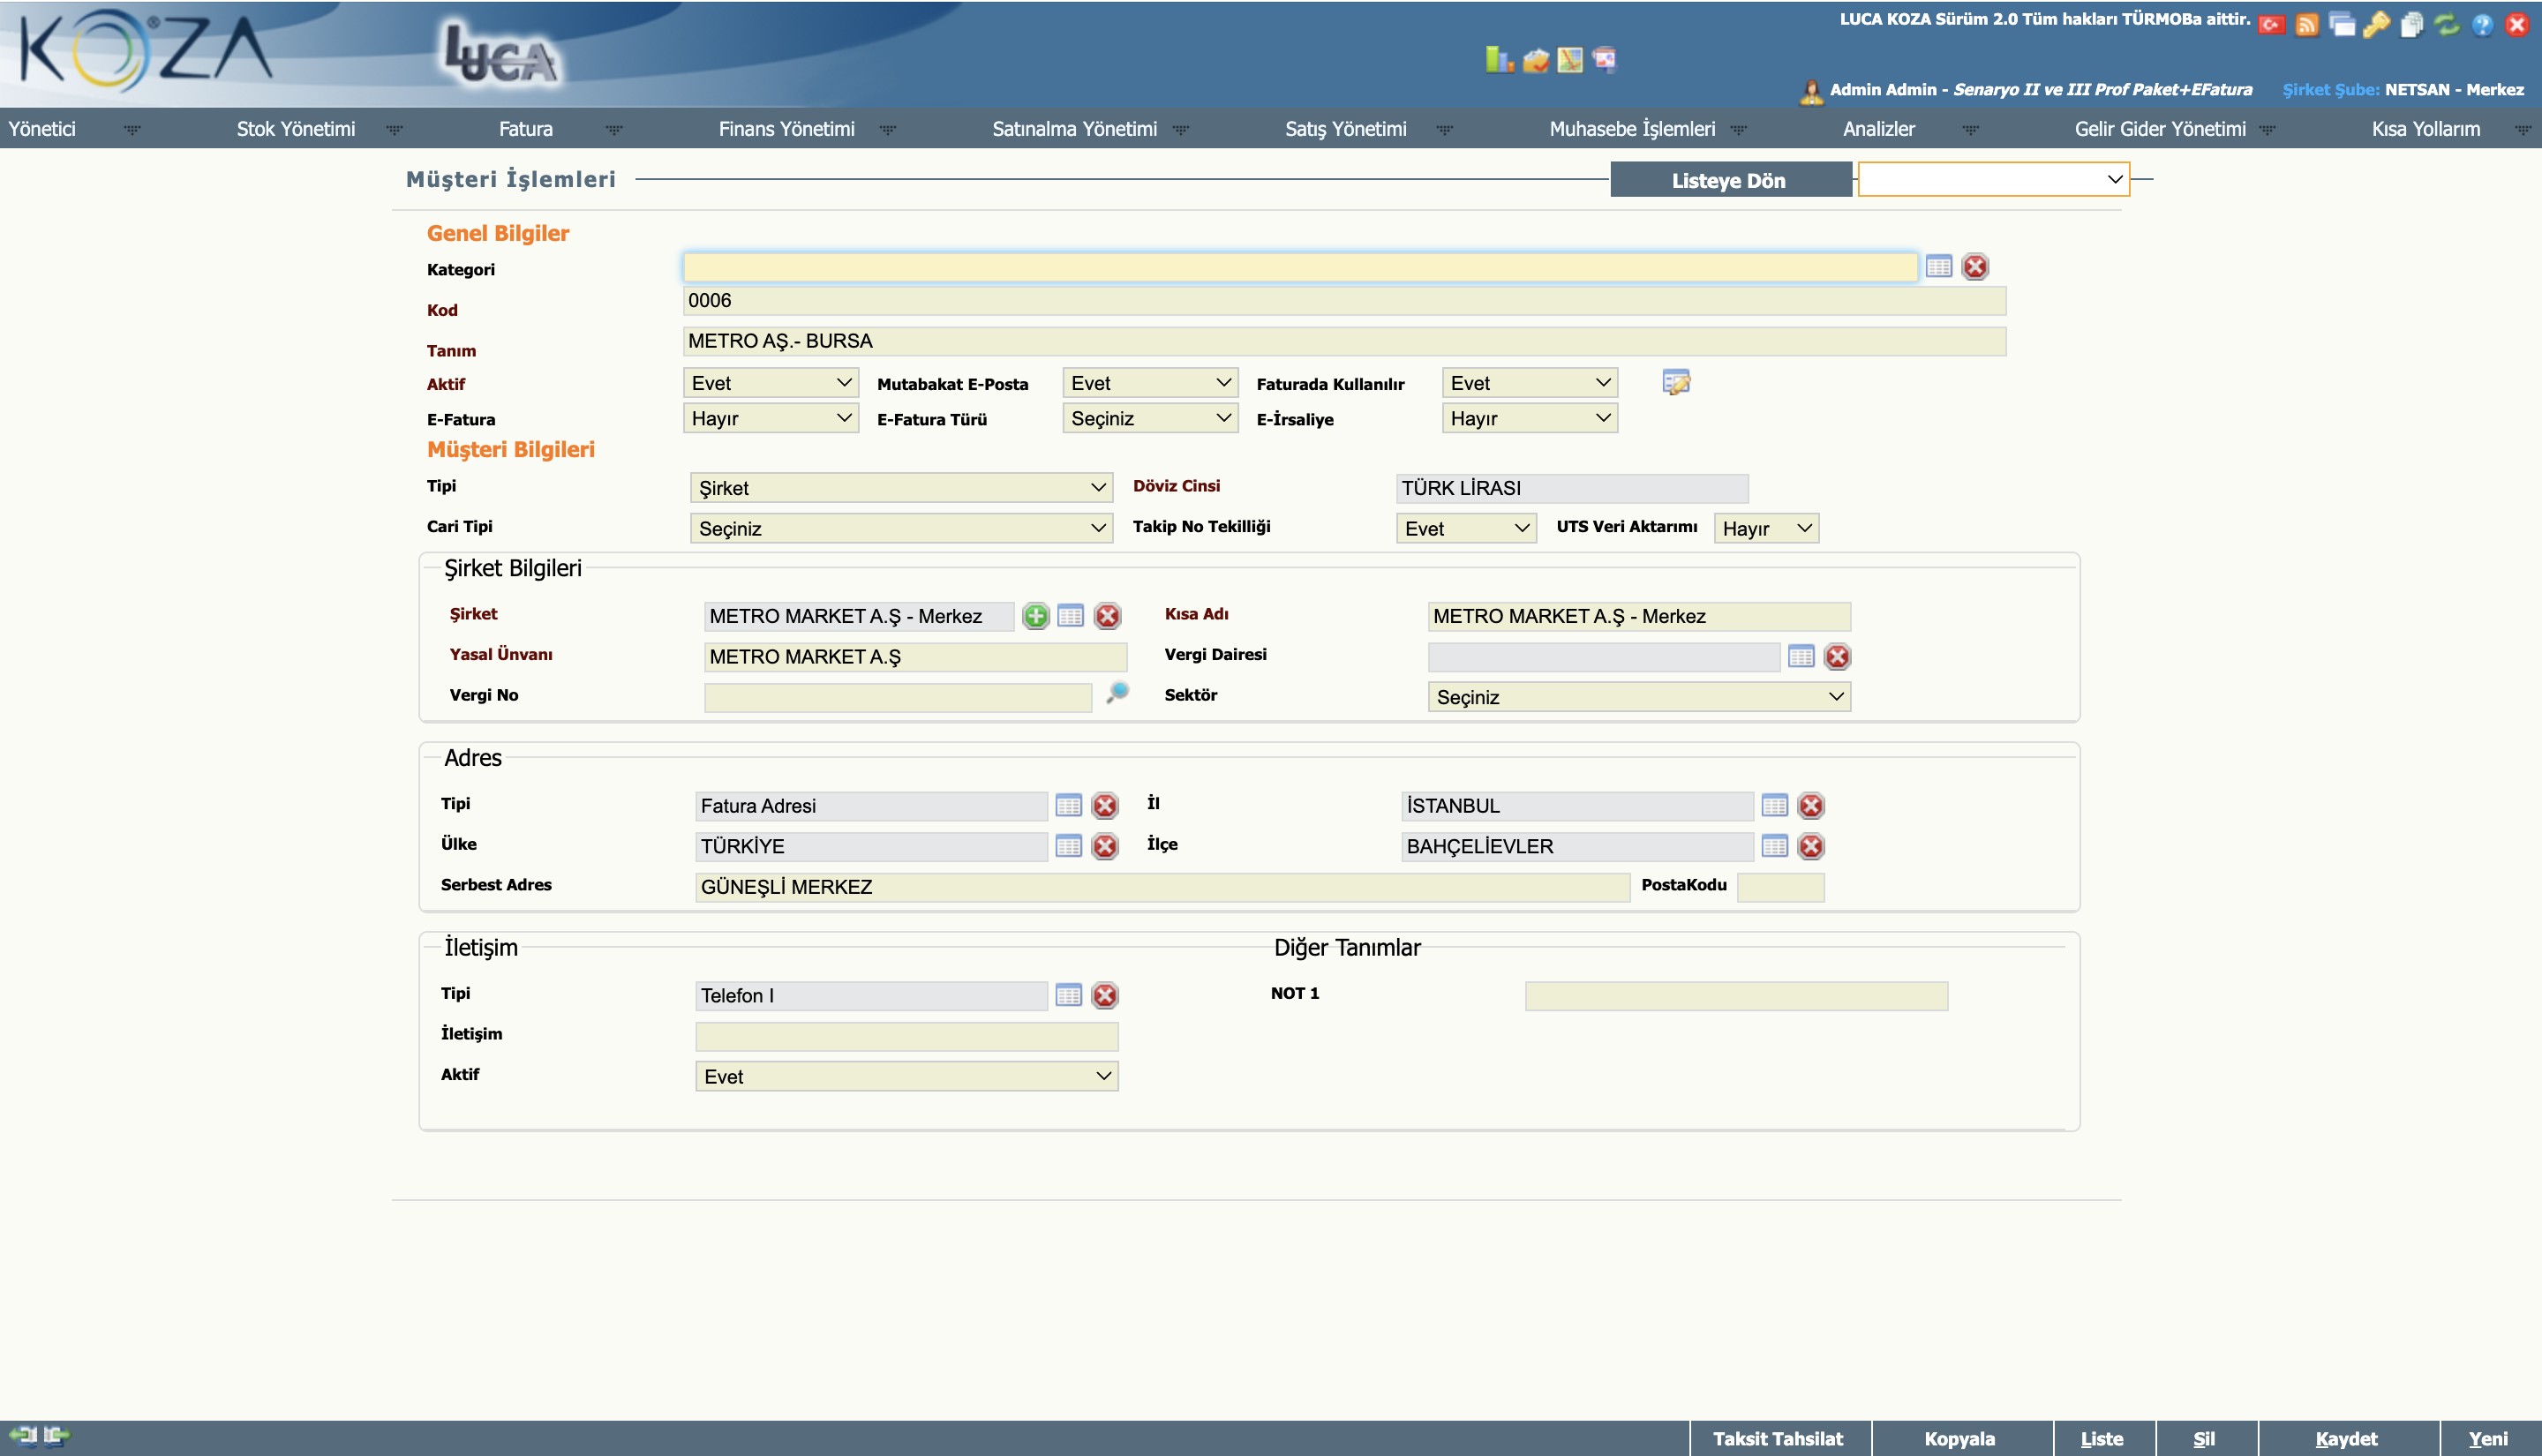Image resolution: width=2542 pixels, height=1456 pixels.
Task: Clear the Kategori field with red X
Action: [x=1975, y=267]
